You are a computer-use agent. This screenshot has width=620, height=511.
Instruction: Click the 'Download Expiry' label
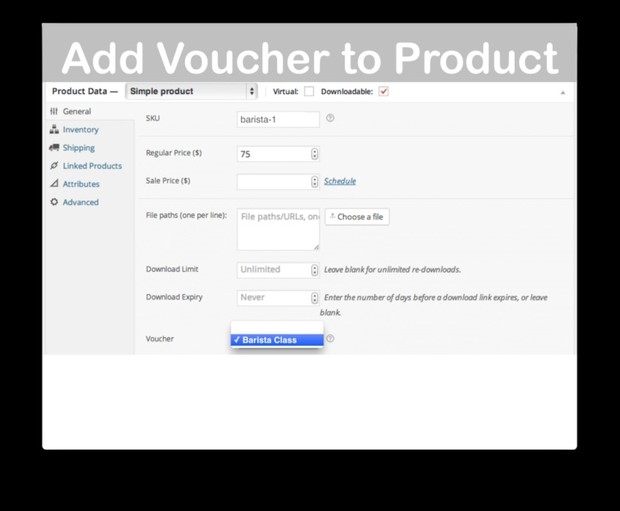click(174, 297)
